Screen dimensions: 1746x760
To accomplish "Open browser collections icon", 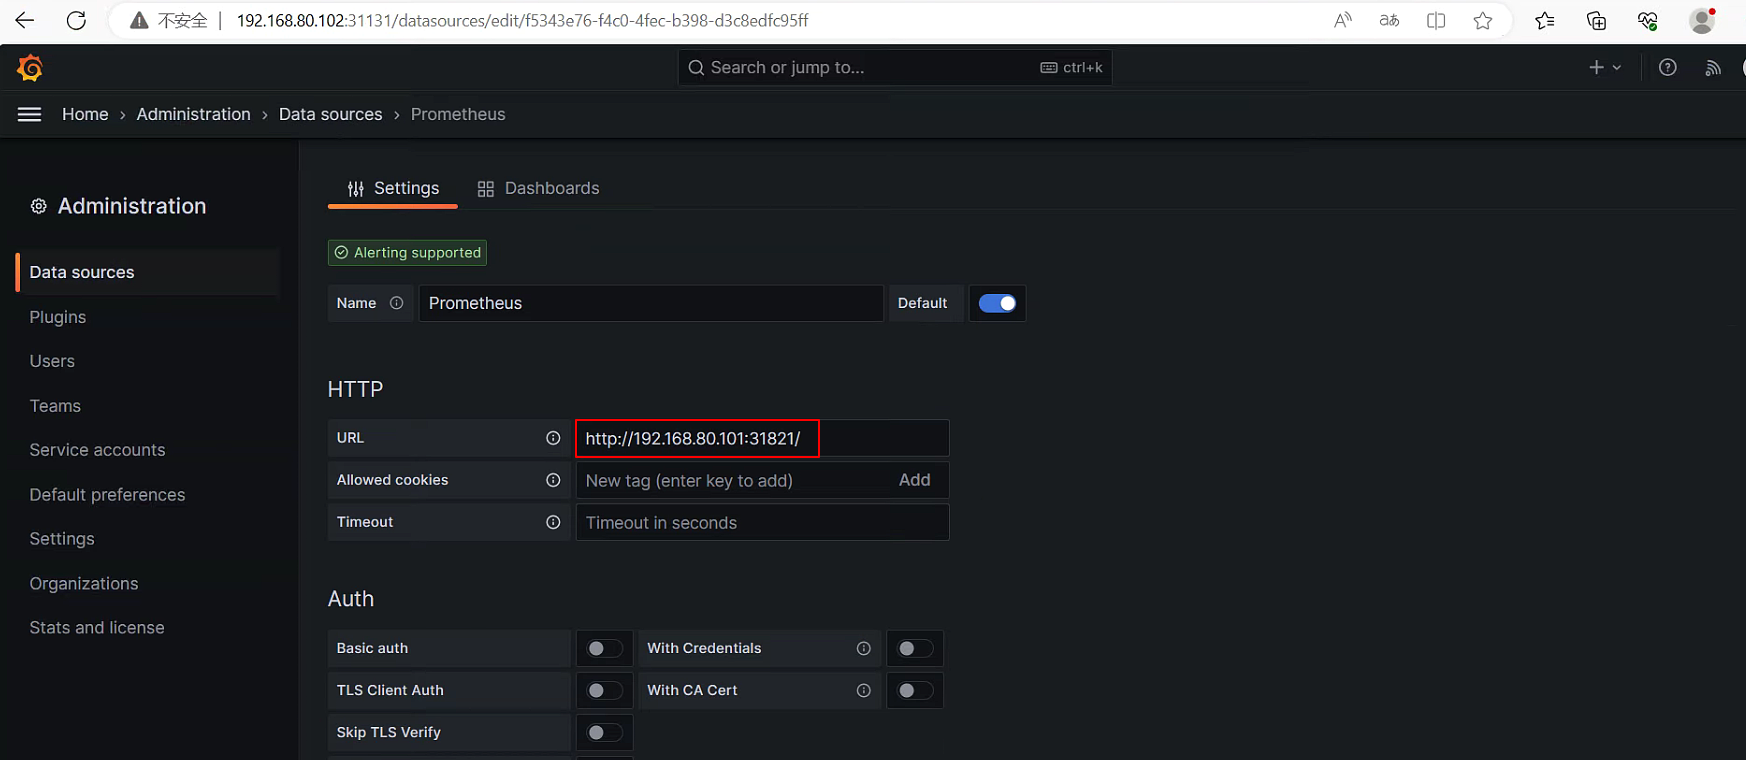I will 1597,20.
